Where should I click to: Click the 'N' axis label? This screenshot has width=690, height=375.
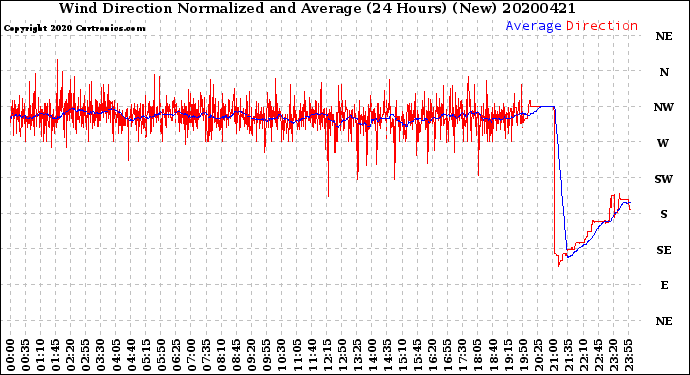click(664, 72)
